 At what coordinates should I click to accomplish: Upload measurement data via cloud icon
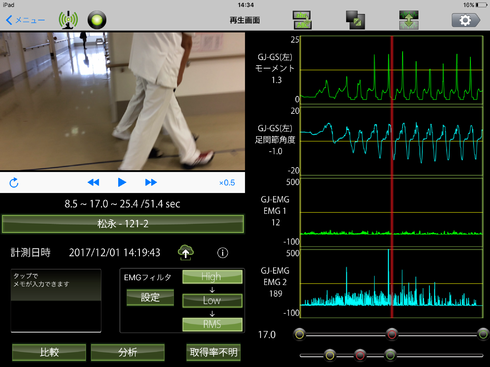click(x=186, y=252)
